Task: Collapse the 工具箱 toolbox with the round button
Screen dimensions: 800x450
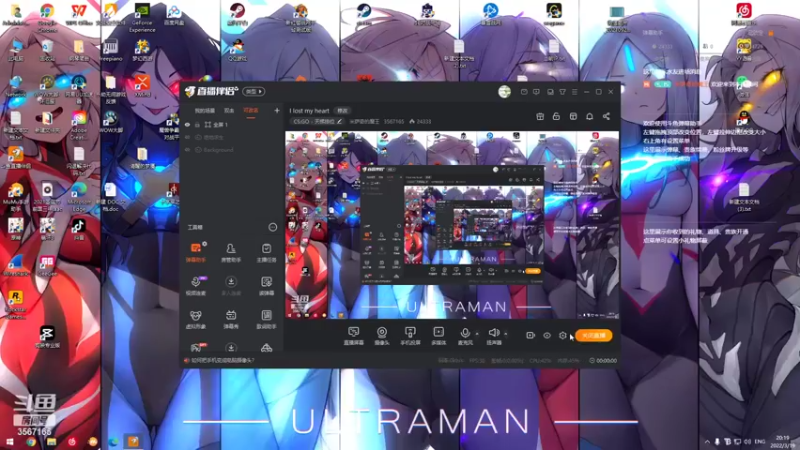Action: click(272, 227)
